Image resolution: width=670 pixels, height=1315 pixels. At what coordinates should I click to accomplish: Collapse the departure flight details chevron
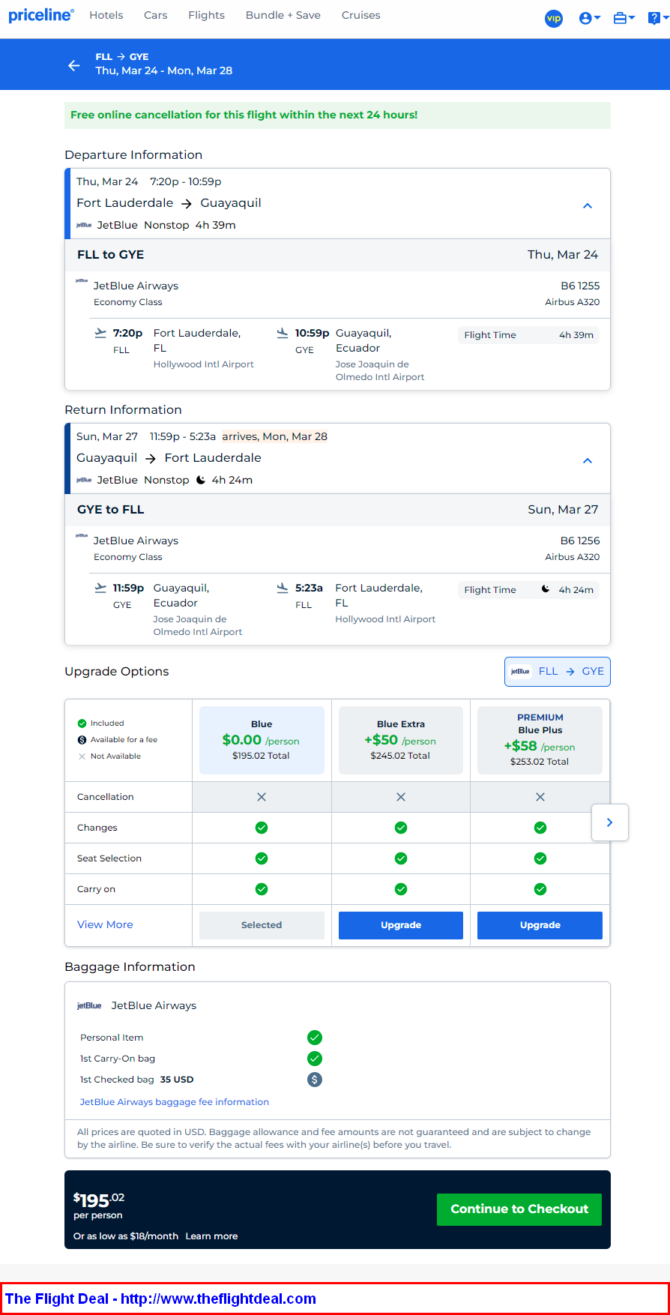(588, 205)
